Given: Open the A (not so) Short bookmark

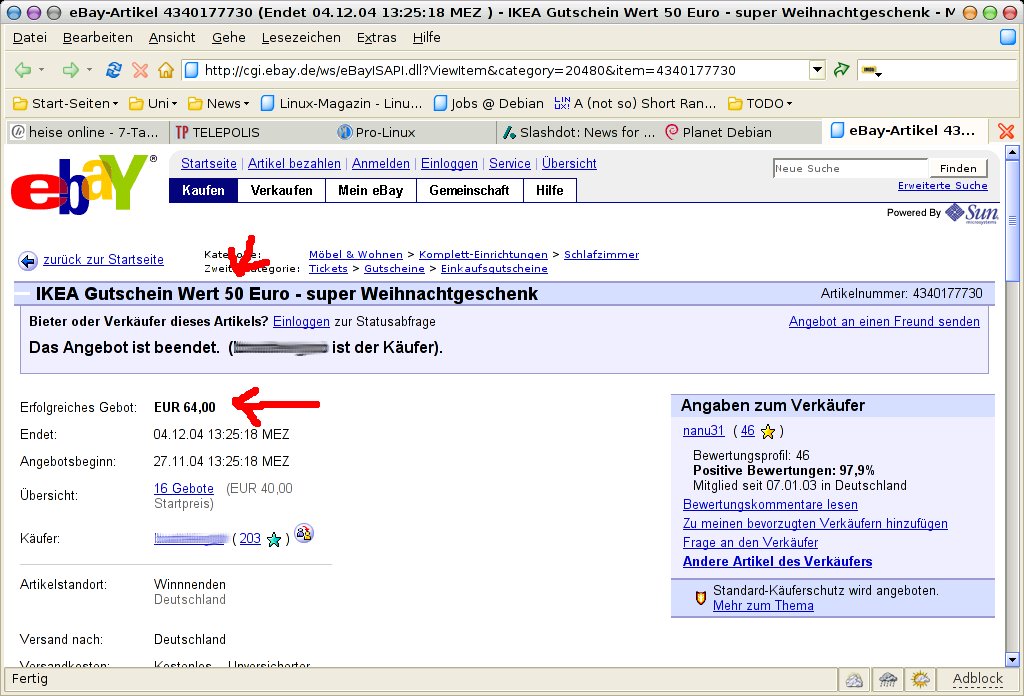Looking at the screenshot, I should [x=635, y=103].
